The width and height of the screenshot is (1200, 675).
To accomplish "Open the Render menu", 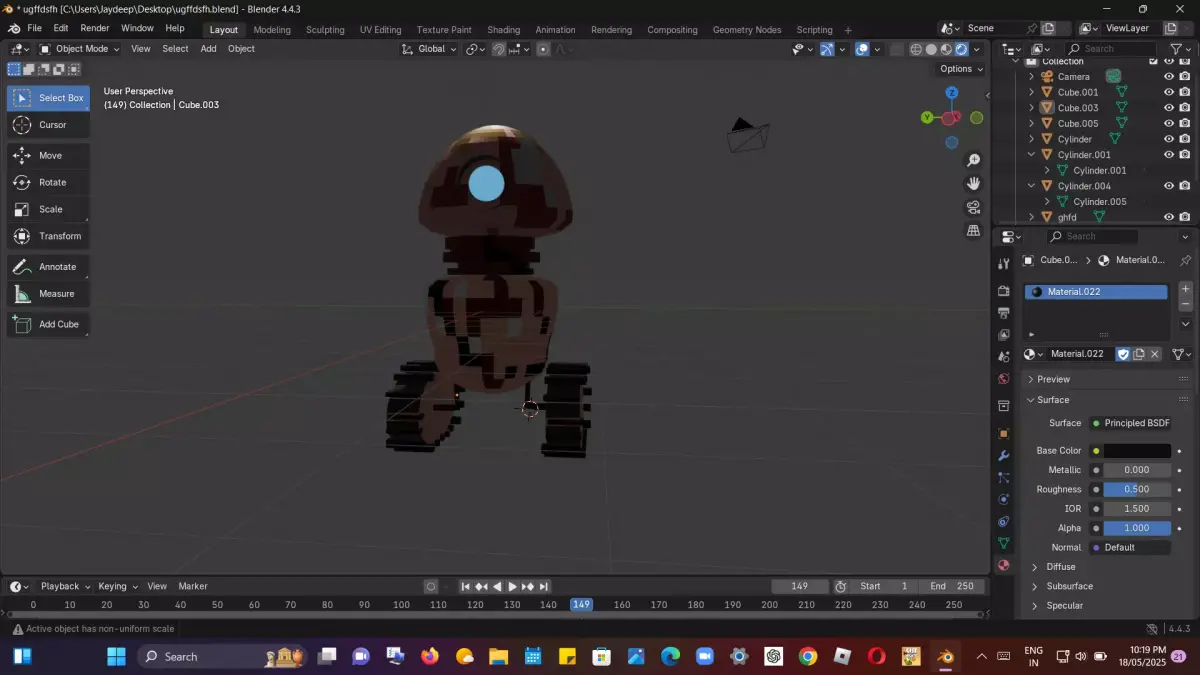I will pos(95,28).
